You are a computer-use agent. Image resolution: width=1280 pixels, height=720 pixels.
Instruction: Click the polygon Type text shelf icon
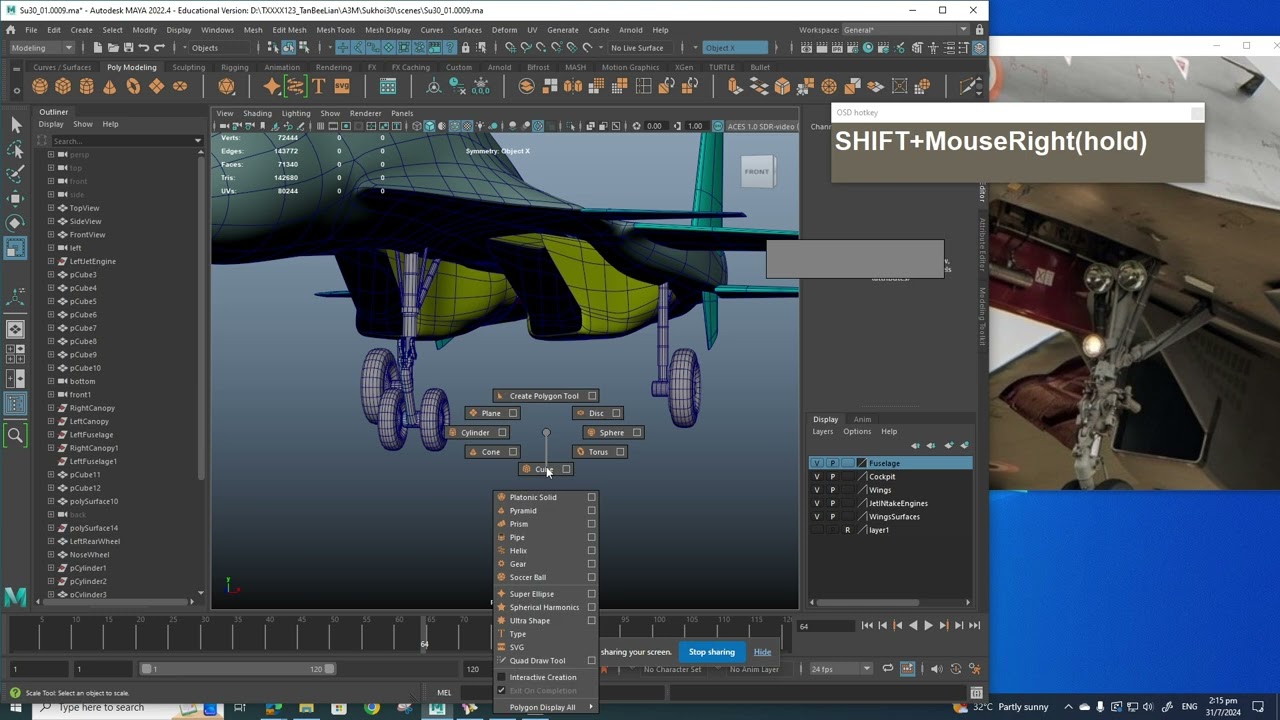319,86
